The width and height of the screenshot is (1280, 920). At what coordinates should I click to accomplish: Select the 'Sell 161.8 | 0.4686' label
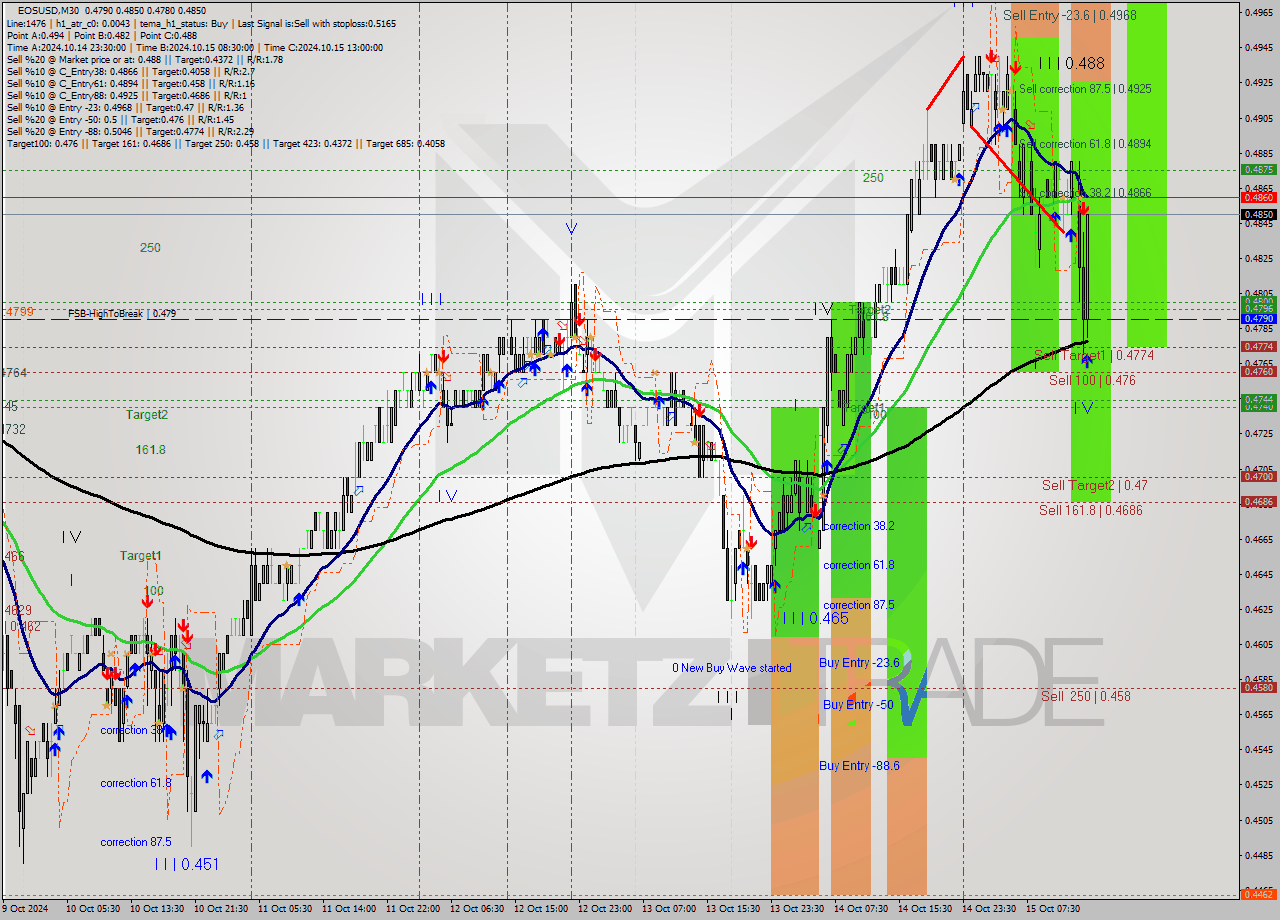1090,510
